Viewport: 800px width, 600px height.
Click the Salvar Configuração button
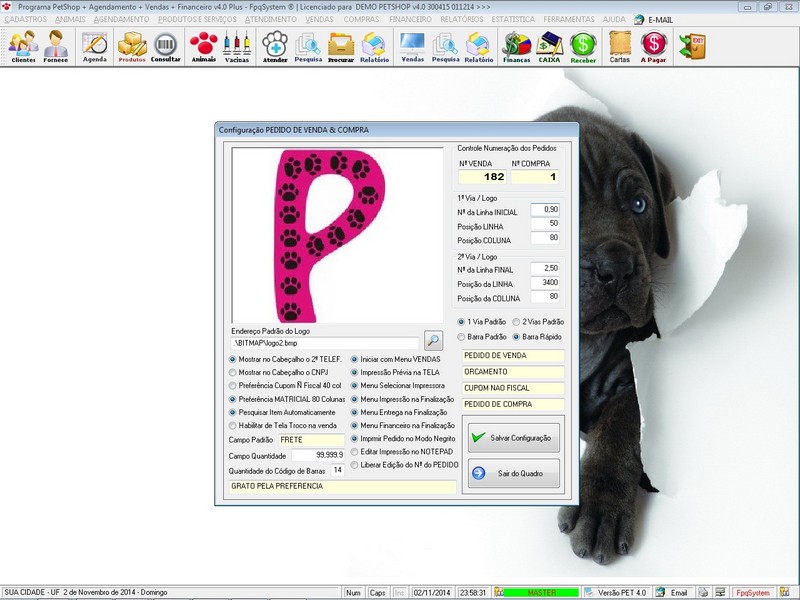point(515,440)
